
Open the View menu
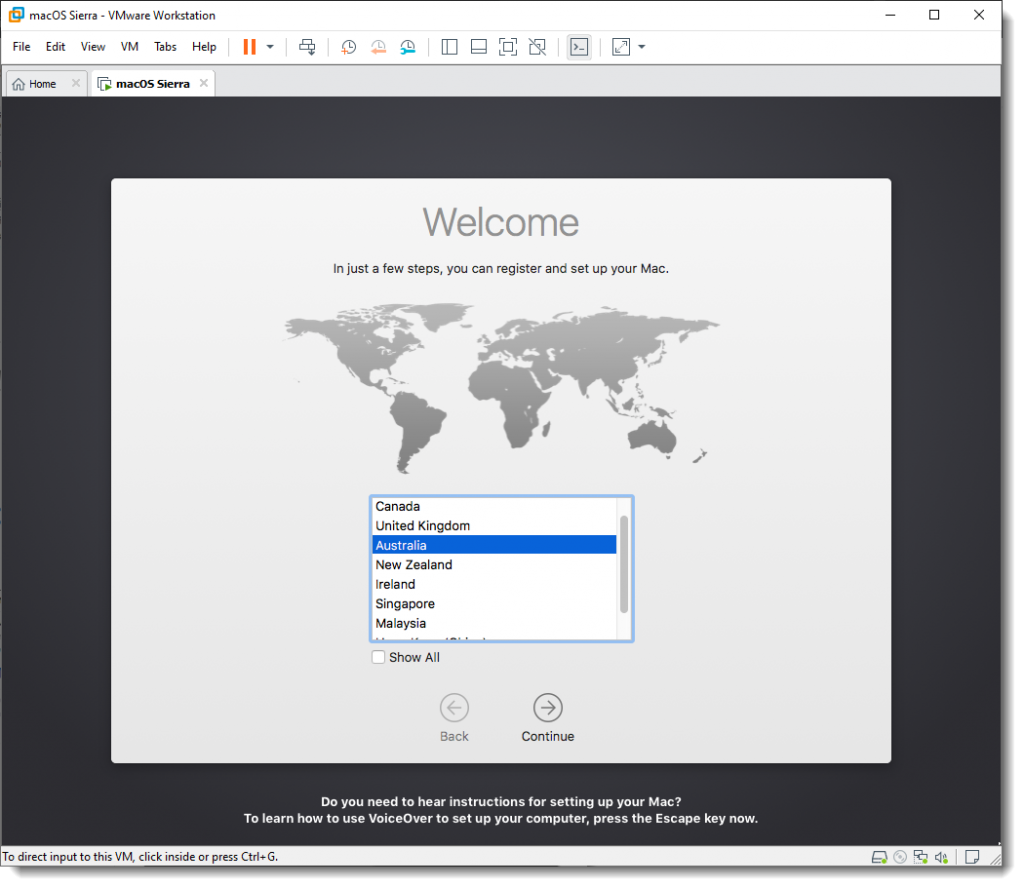(x=93, y=47)
